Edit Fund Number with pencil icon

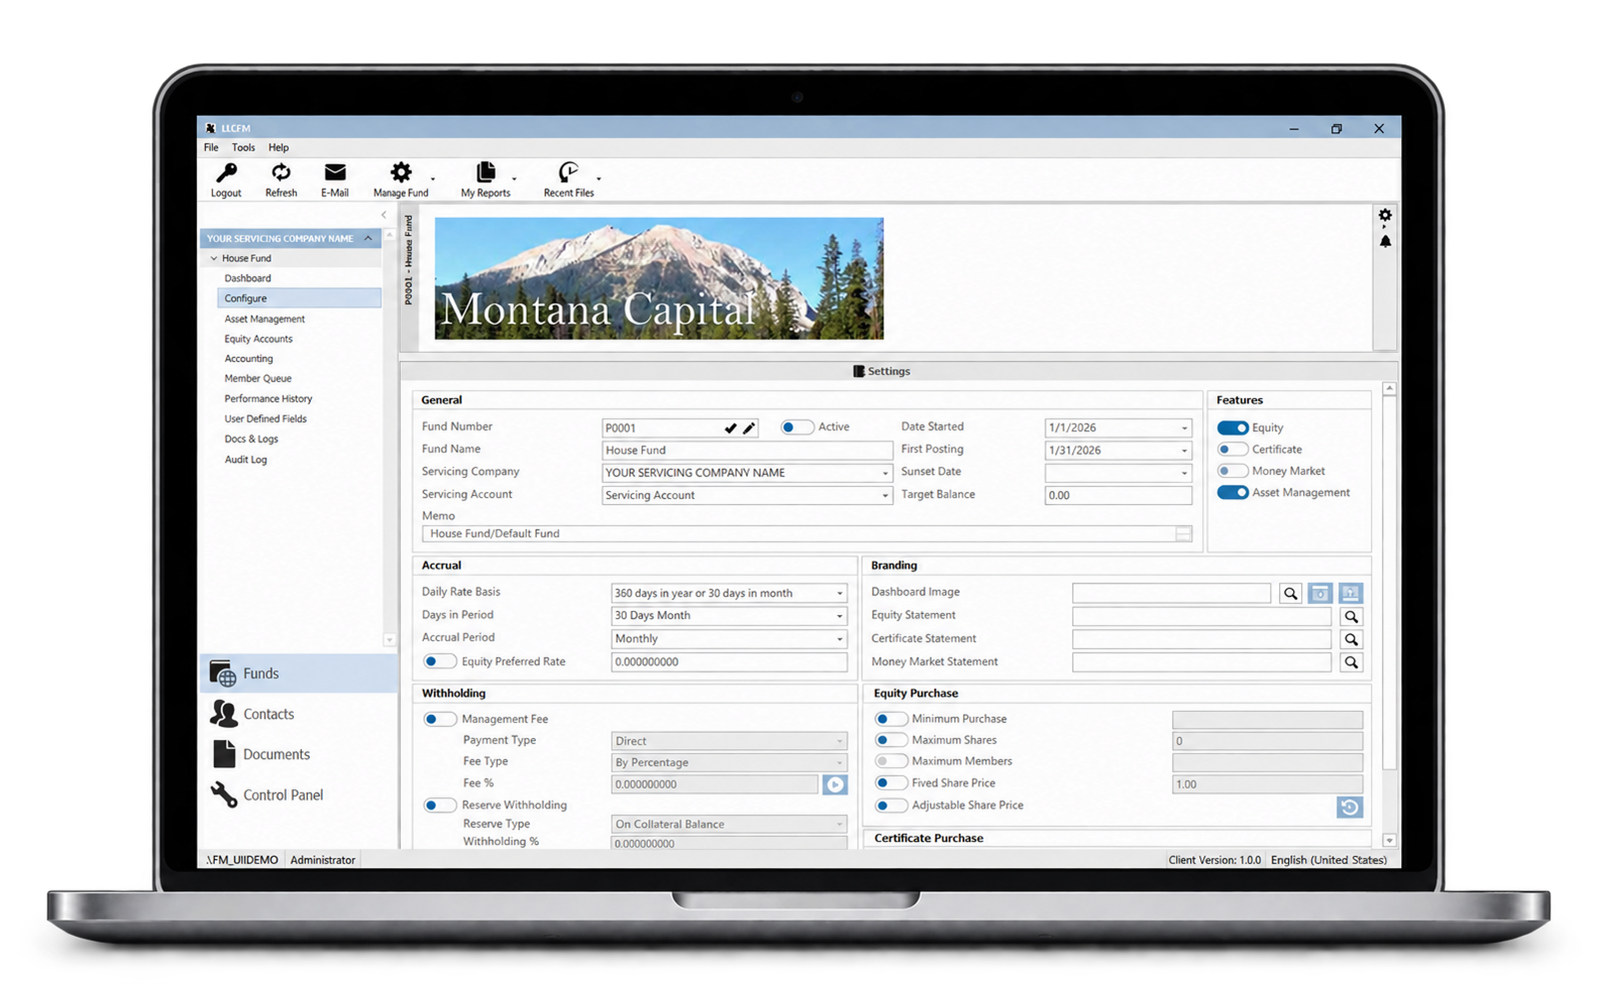[x=749, y=428]
